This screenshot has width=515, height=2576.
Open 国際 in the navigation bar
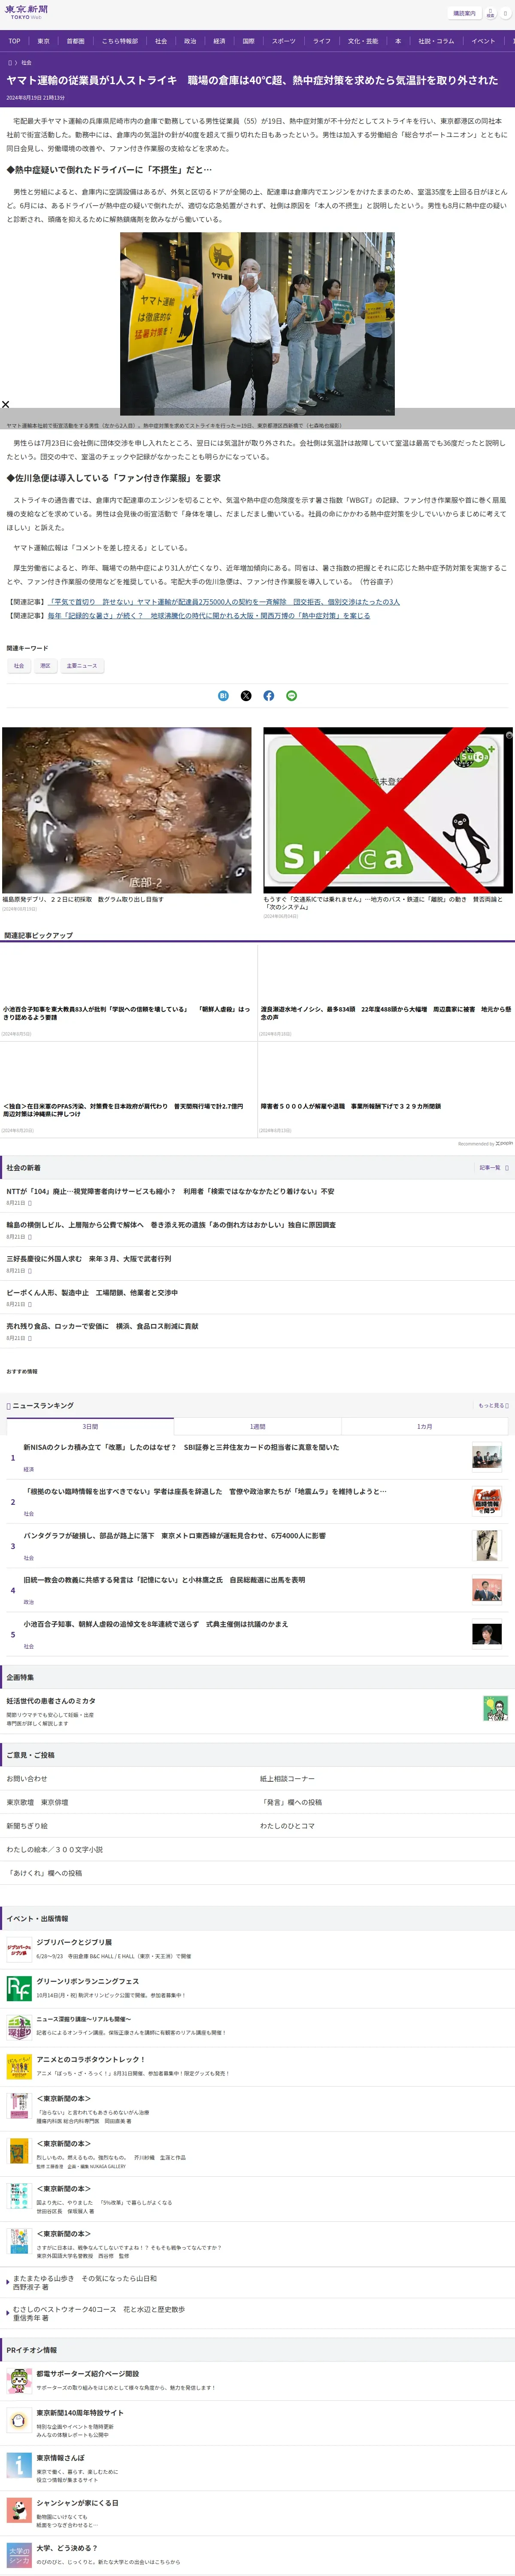point(248,41)
